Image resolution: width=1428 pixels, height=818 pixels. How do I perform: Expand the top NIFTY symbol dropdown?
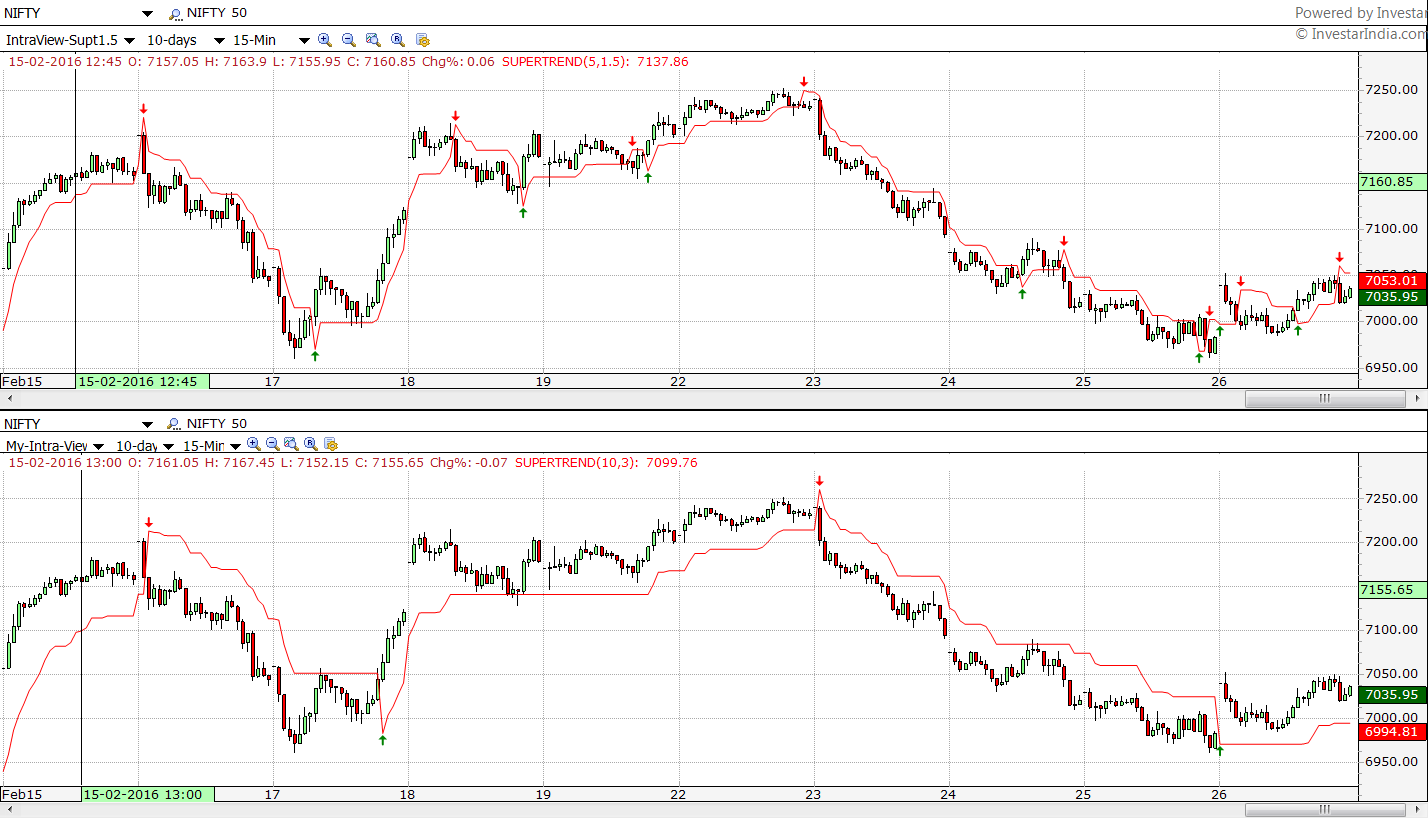(148, 14)
